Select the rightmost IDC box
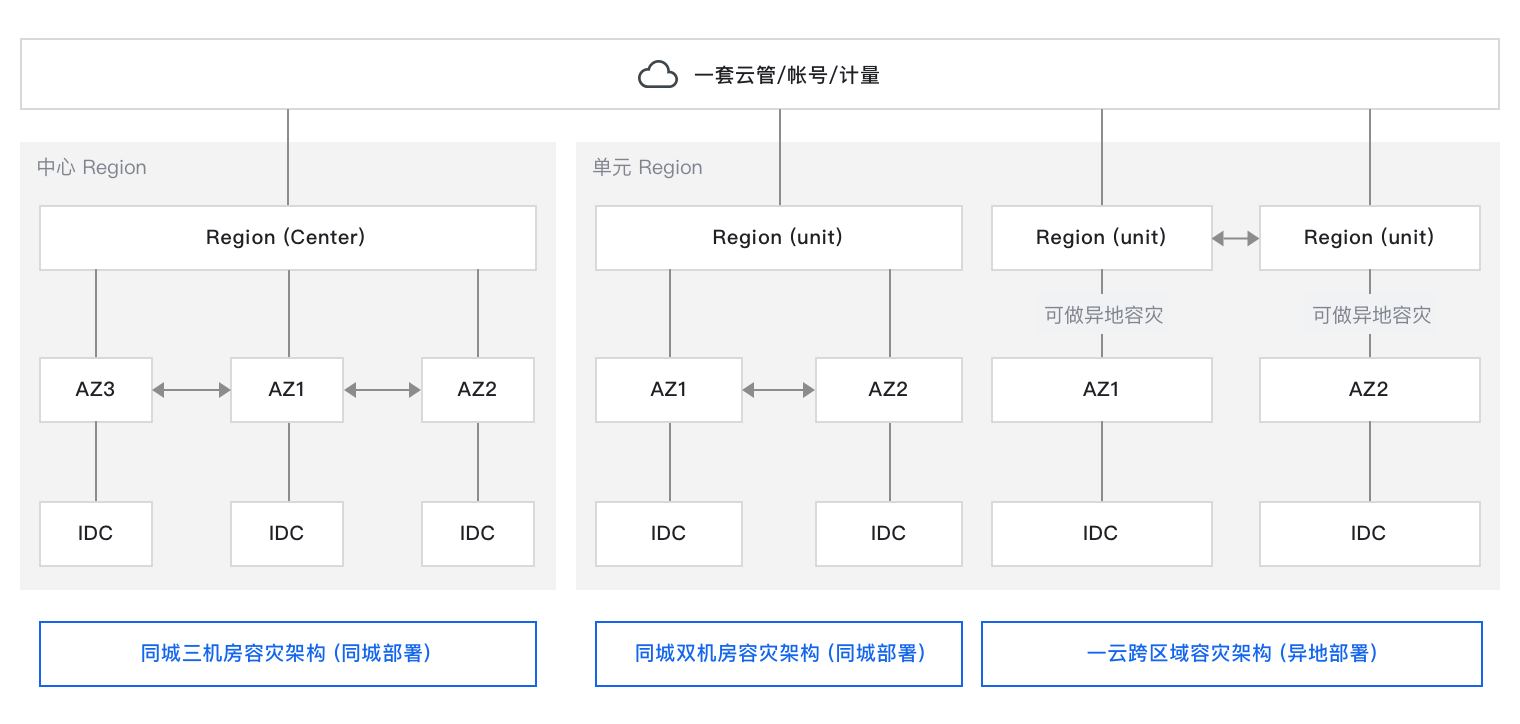1520x724 pixels. 1369,534
